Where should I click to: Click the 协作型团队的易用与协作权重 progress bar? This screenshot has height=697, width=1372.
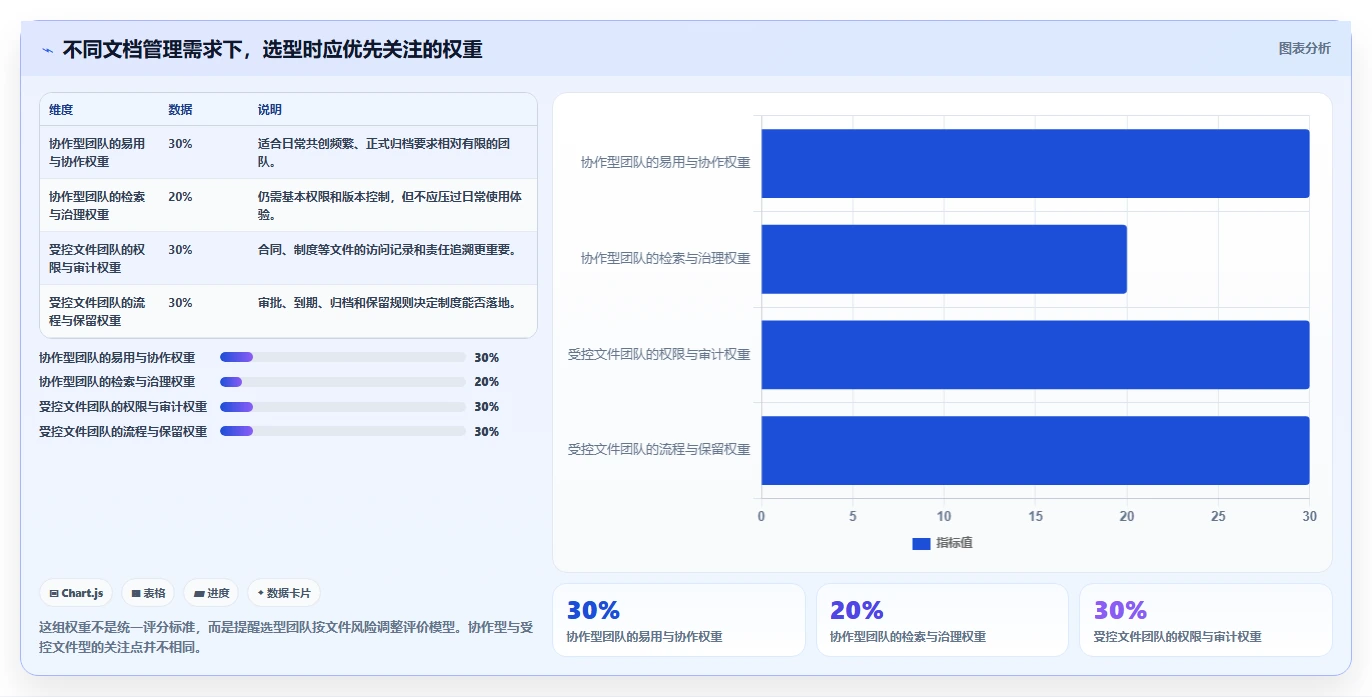pyautogui.click(x=343, y=357)
